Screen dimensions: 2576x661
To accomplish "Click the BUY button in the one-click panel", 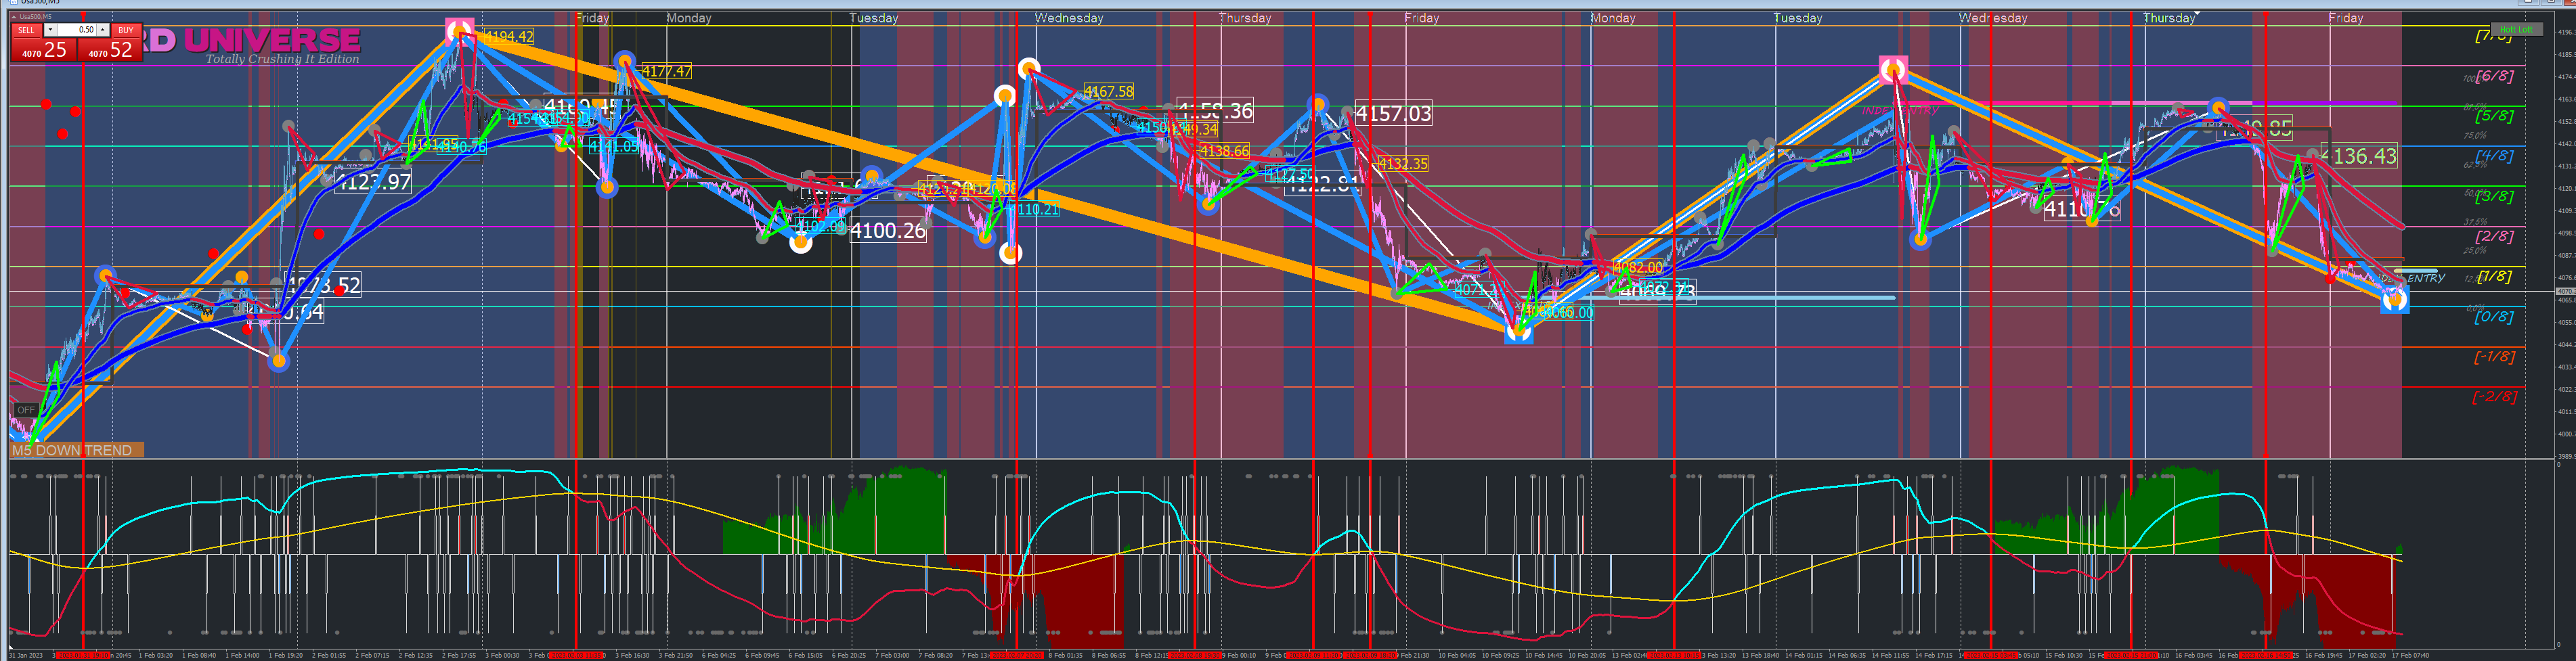I will tap(125, 30).
